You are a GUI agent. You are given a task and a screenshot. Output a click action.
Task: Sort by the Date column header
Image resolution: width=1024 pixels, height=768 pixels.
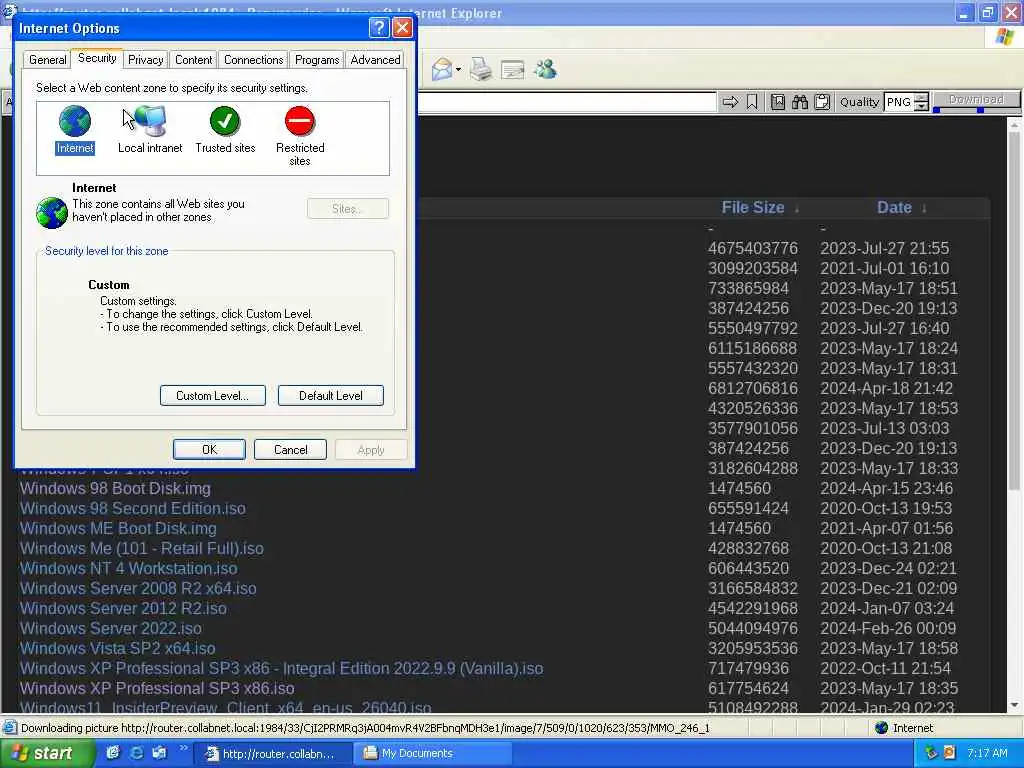coord(894,208)
